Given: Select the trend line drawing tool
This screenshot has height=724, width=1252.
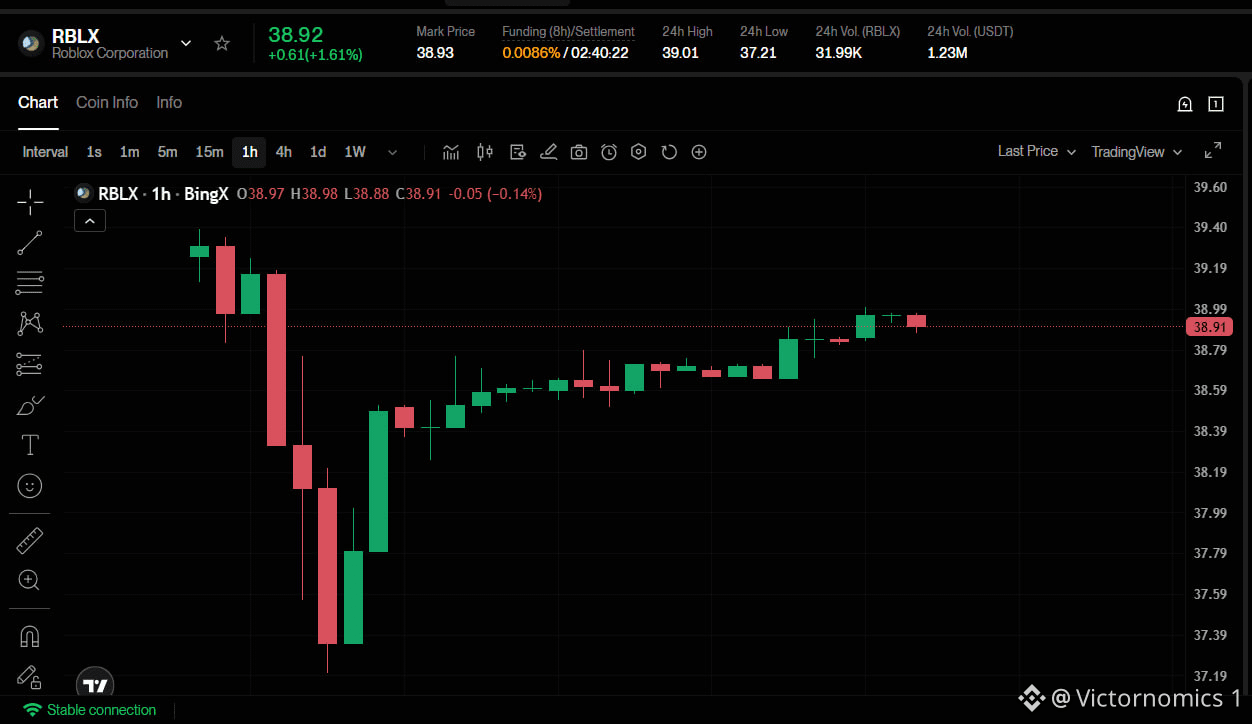Looking at the screenshot, I should (x=30, y=243).
